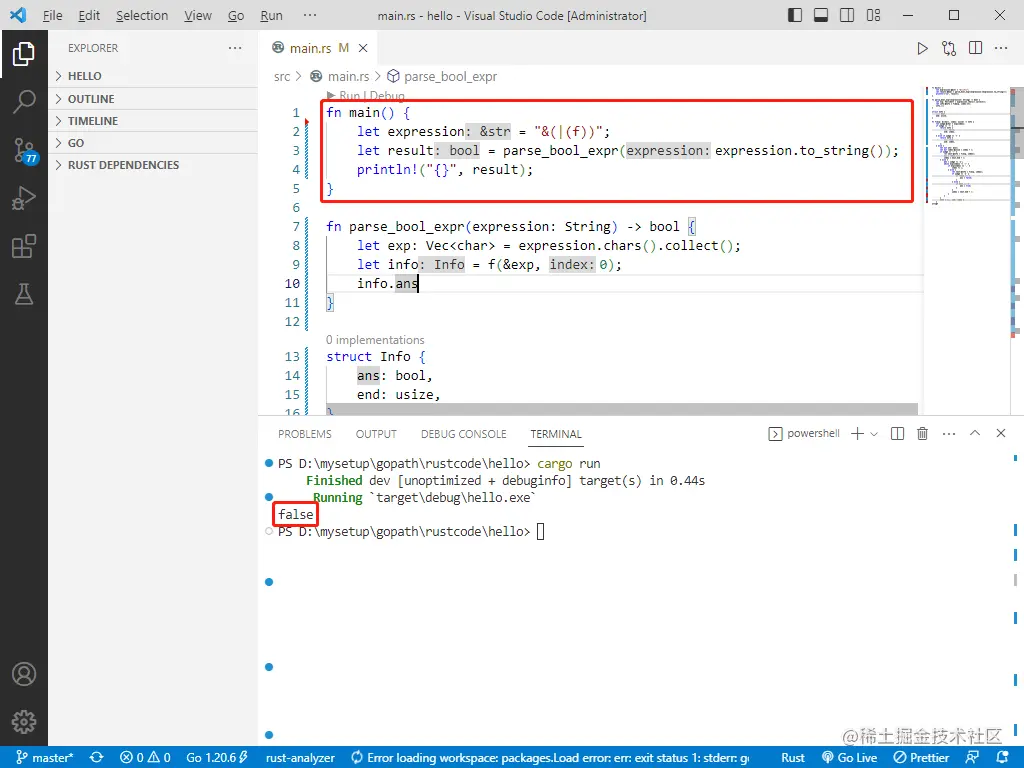Open the Run and Debug view
This screenshot has height=768, width=1024.
tap(24, 198)
